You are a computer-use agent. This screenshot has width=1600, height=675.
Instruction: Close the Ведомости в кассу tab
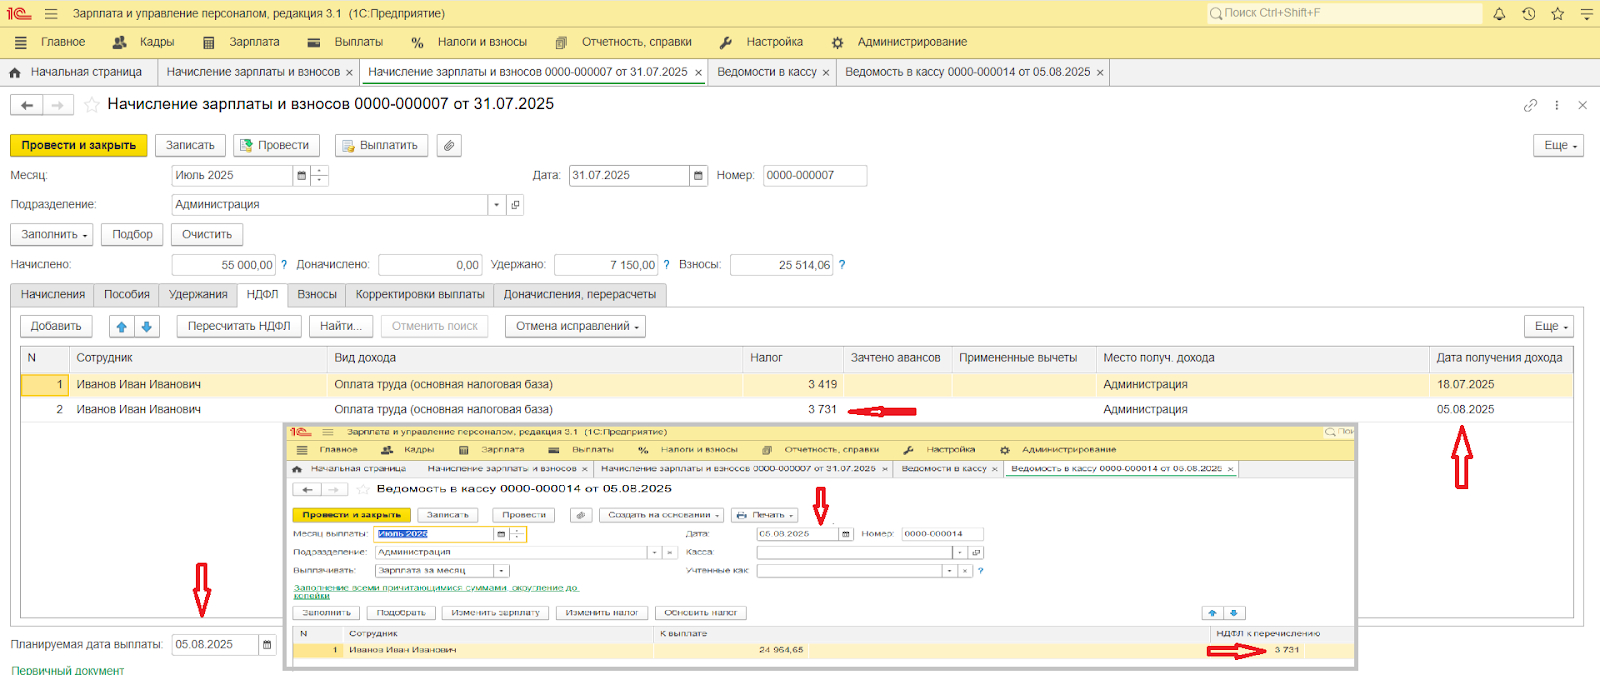click(x=826, y=73)
